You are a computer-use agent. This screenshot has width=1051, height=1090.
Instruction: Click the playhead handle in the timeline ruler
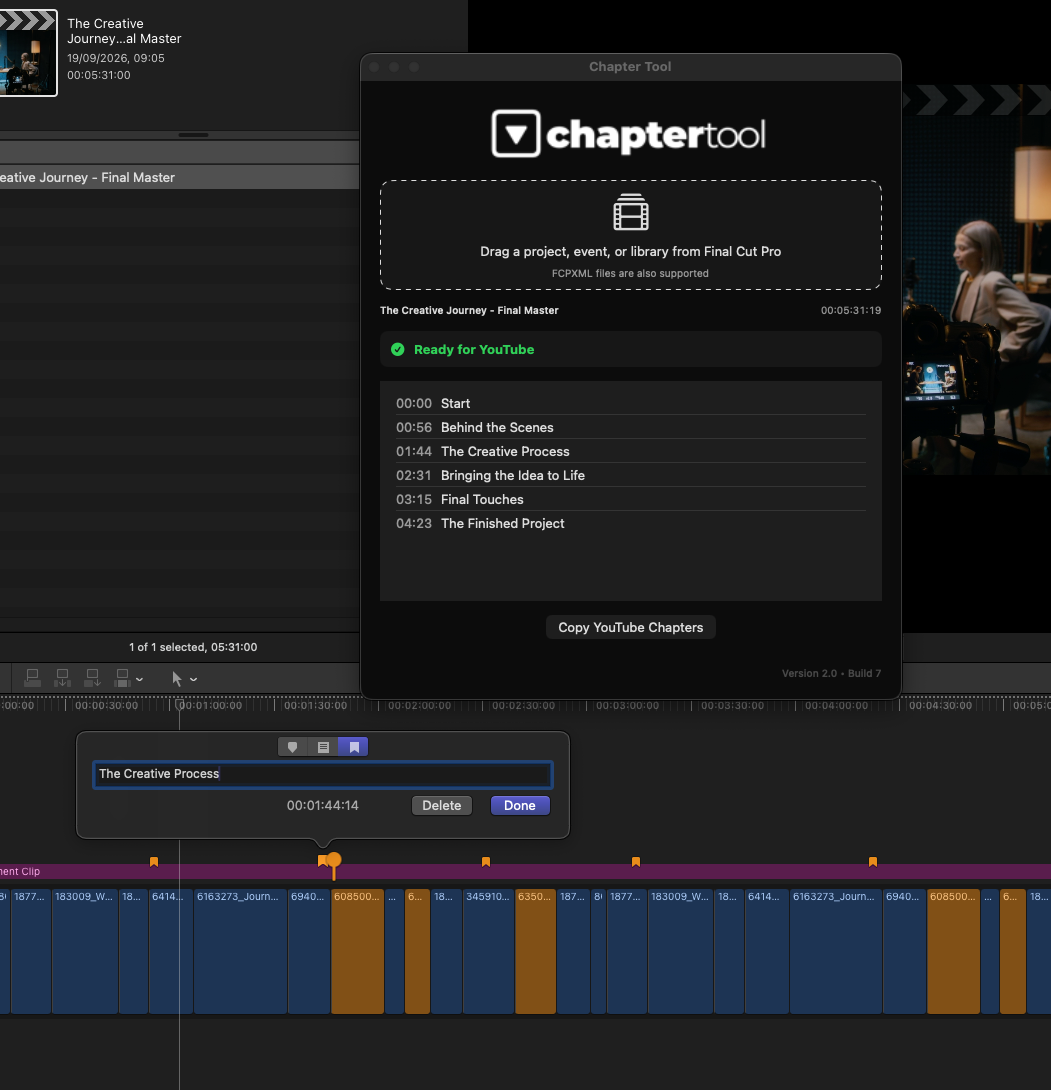click(179, 705)
